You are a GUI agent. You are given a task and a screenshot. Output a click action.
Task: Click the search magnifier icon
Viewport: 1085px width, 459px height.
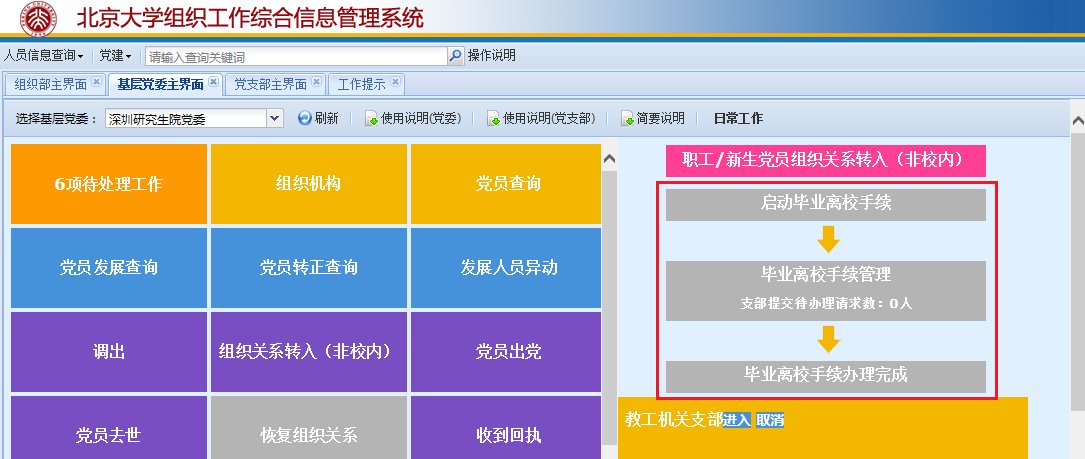click(x=456, y=56)
